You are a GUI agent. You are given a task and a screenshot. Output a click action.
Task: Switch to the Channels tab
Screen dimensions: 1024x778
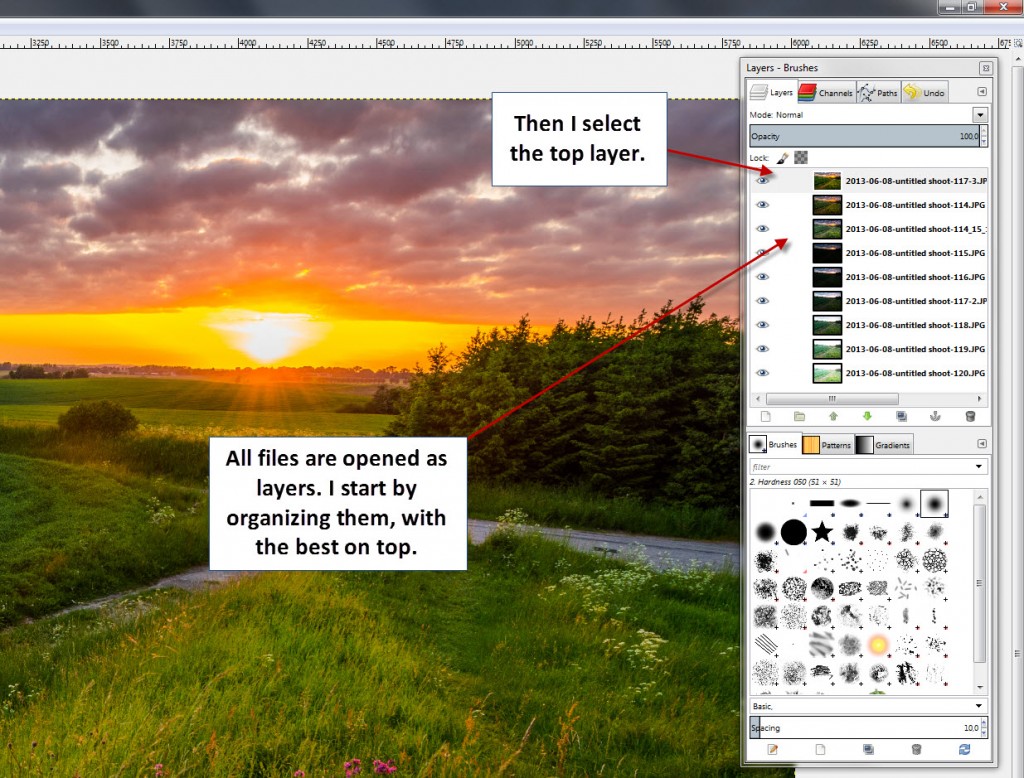tap(826, 92)
